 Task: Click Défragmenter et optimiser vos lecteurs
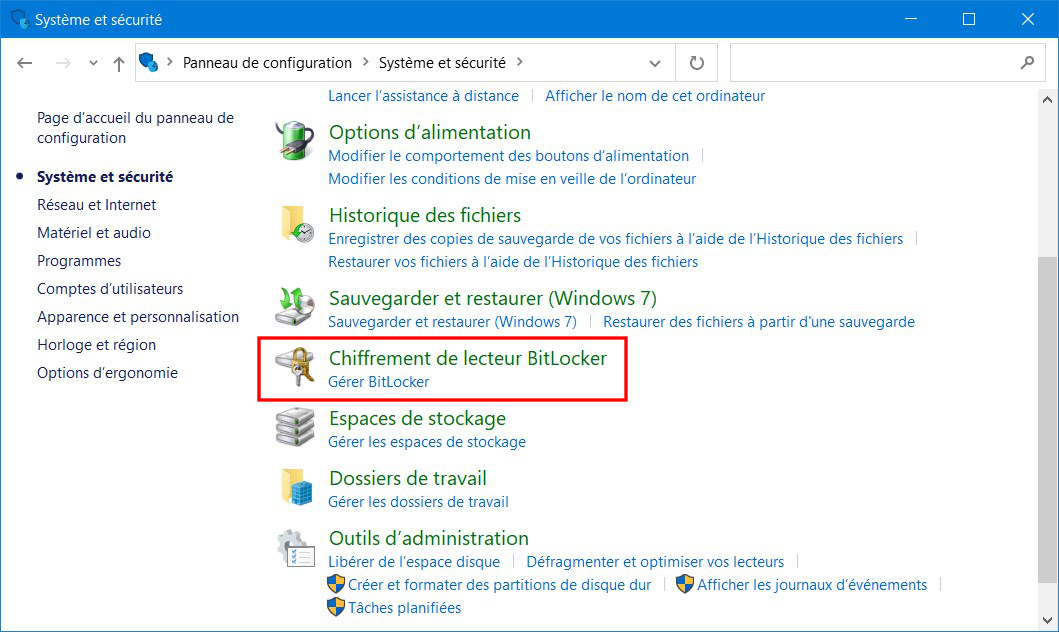(655, 562)
